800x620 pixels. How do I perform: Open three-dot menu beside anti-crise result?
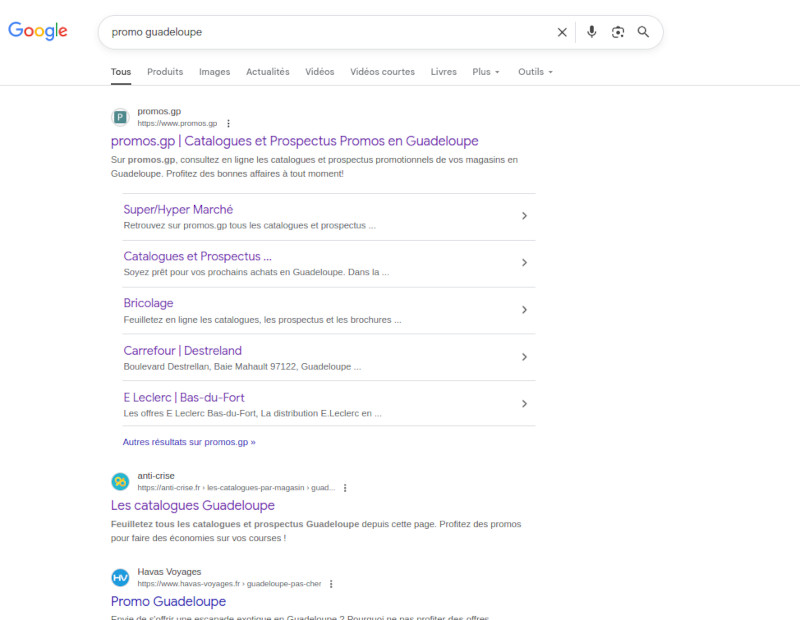point(345,488)
